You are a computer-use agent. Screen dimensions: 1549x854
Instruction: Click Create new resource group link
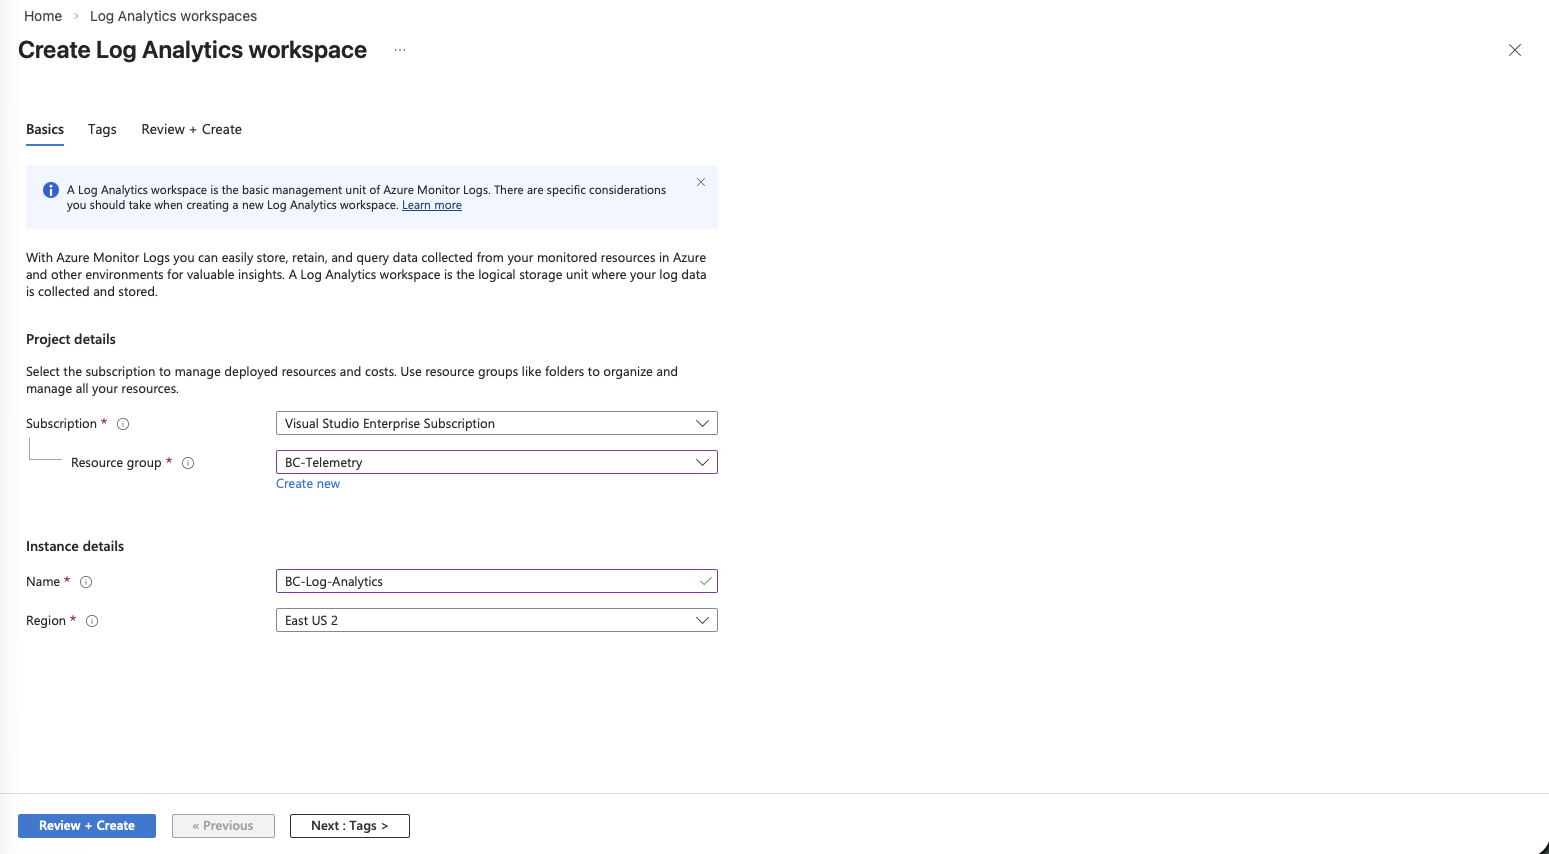pos(308,484)
